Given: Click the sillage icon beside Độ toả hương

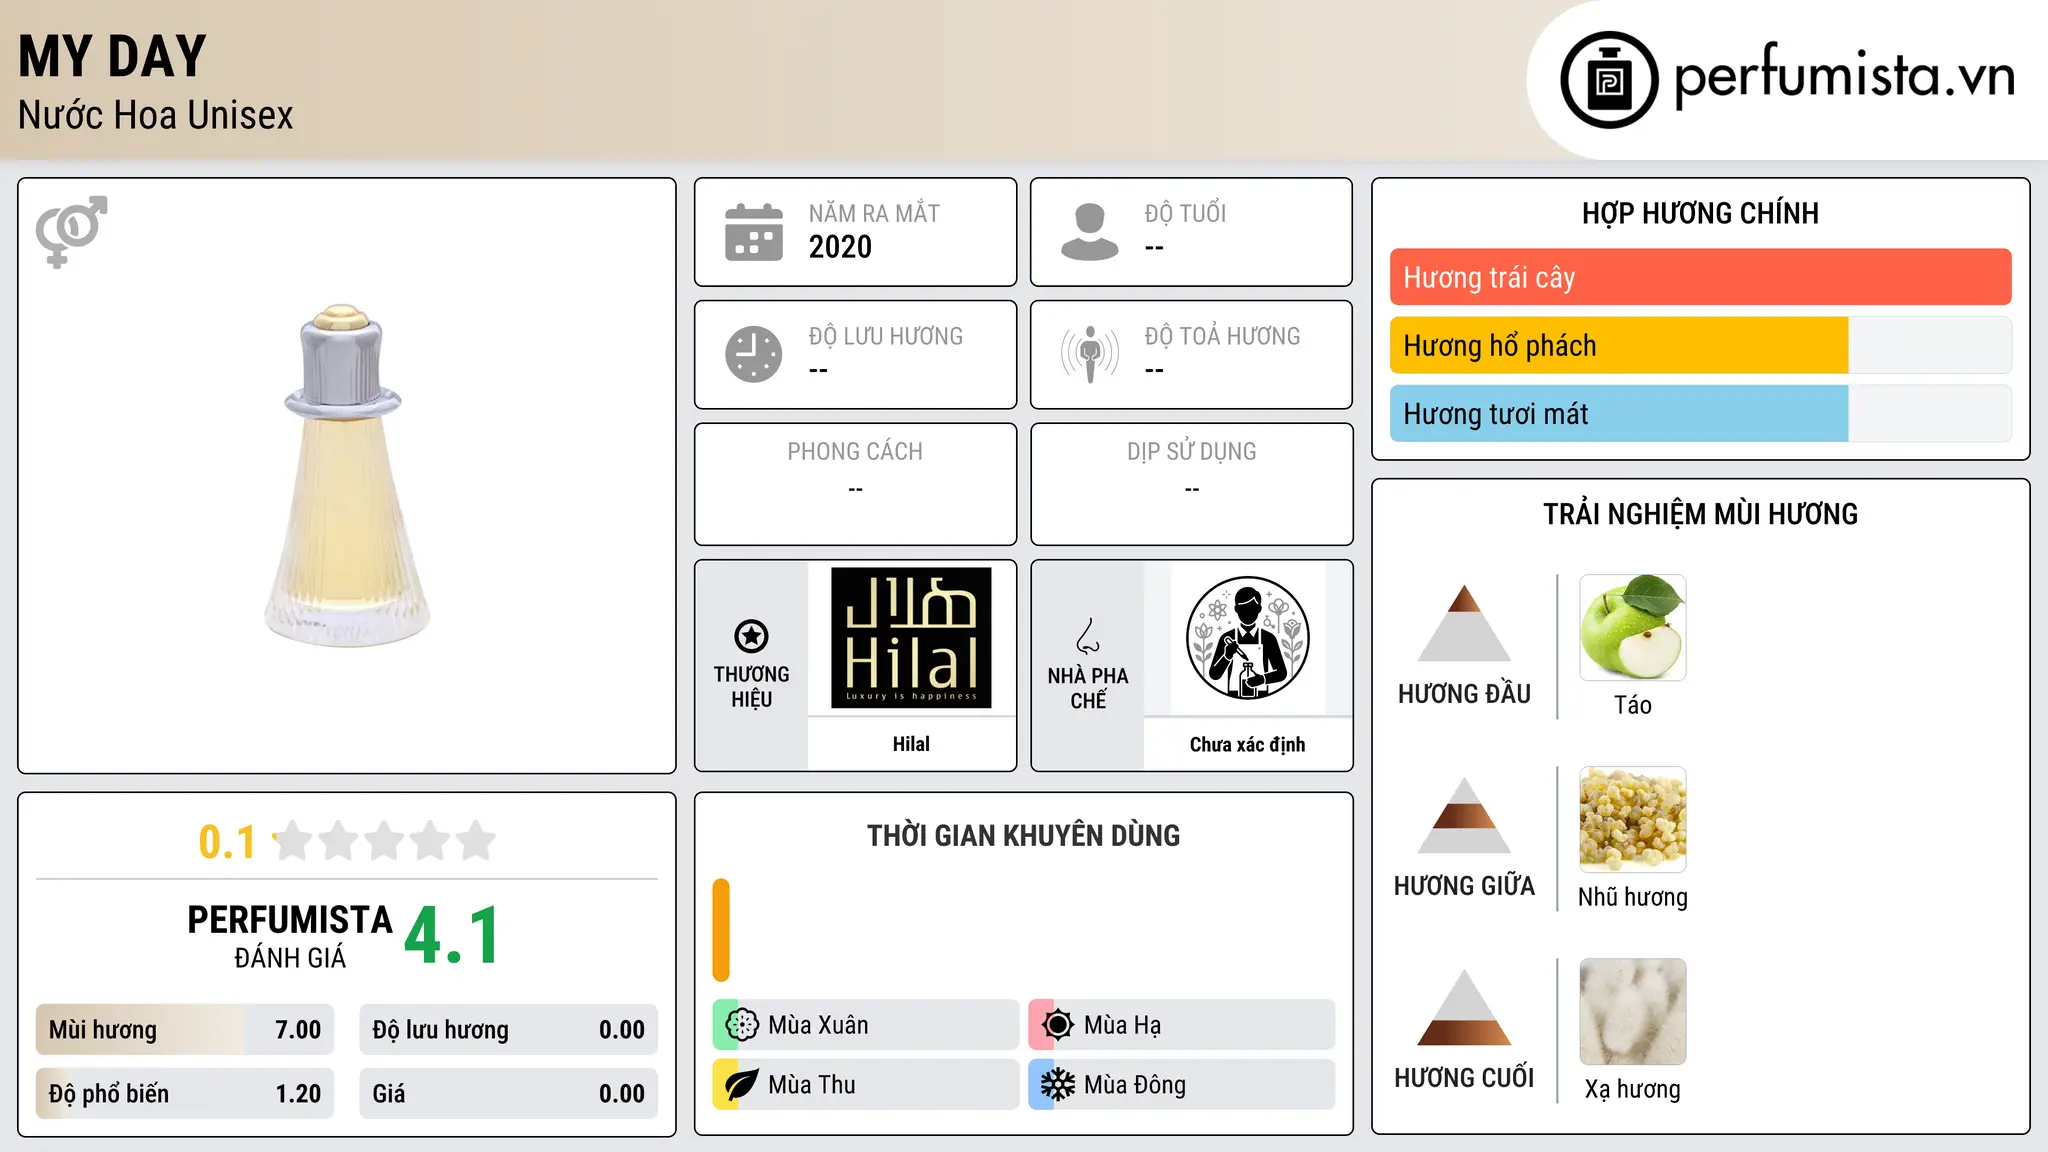Looking at the screenshot, I should pyautogui.click(x=1090, y=354).
